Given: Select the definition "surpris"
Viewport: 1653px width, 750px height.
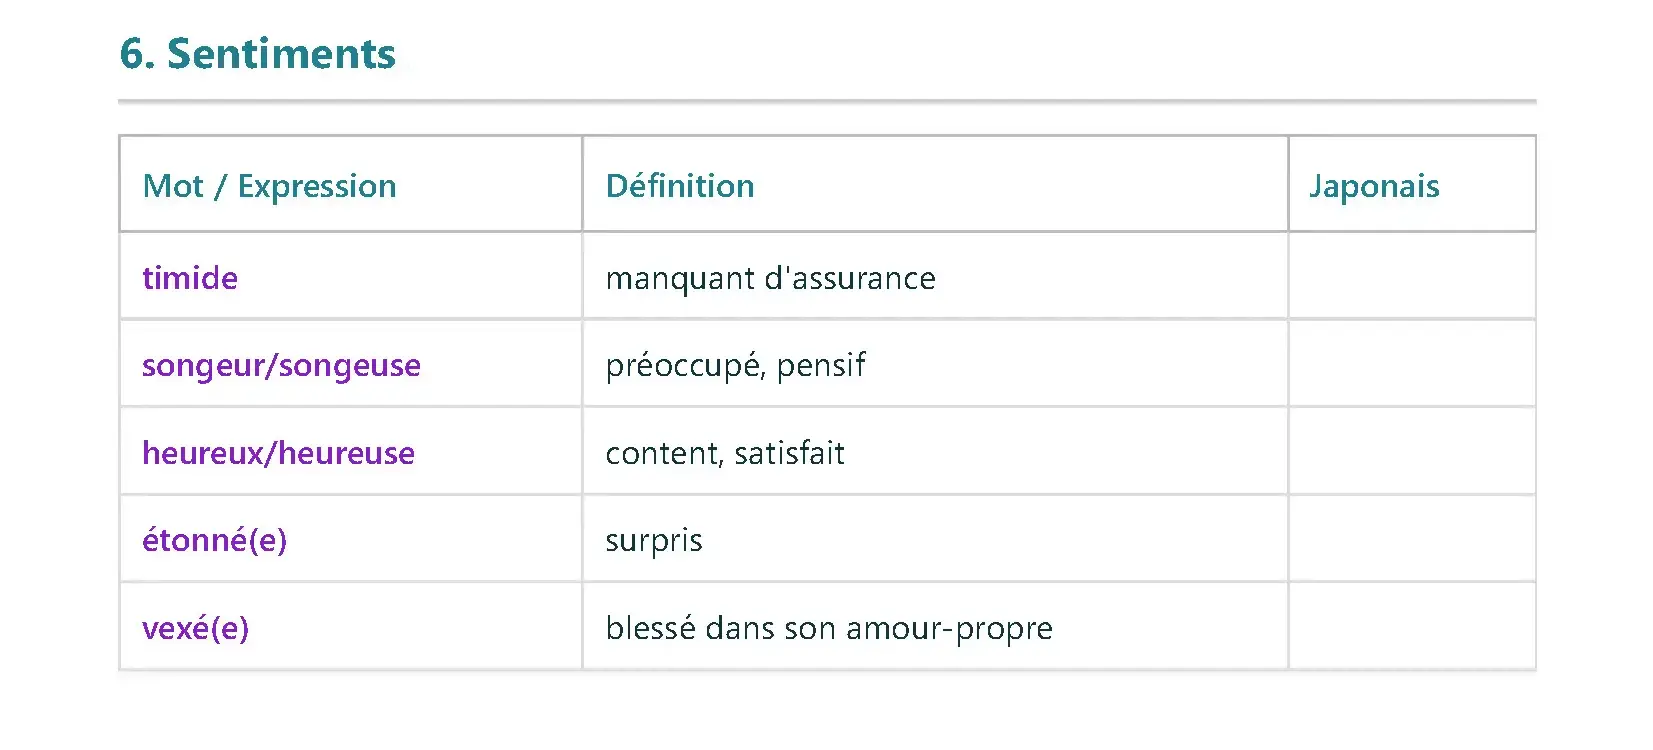Looking at the screenshot, I should pyautogui.click(x=654, y=541).
